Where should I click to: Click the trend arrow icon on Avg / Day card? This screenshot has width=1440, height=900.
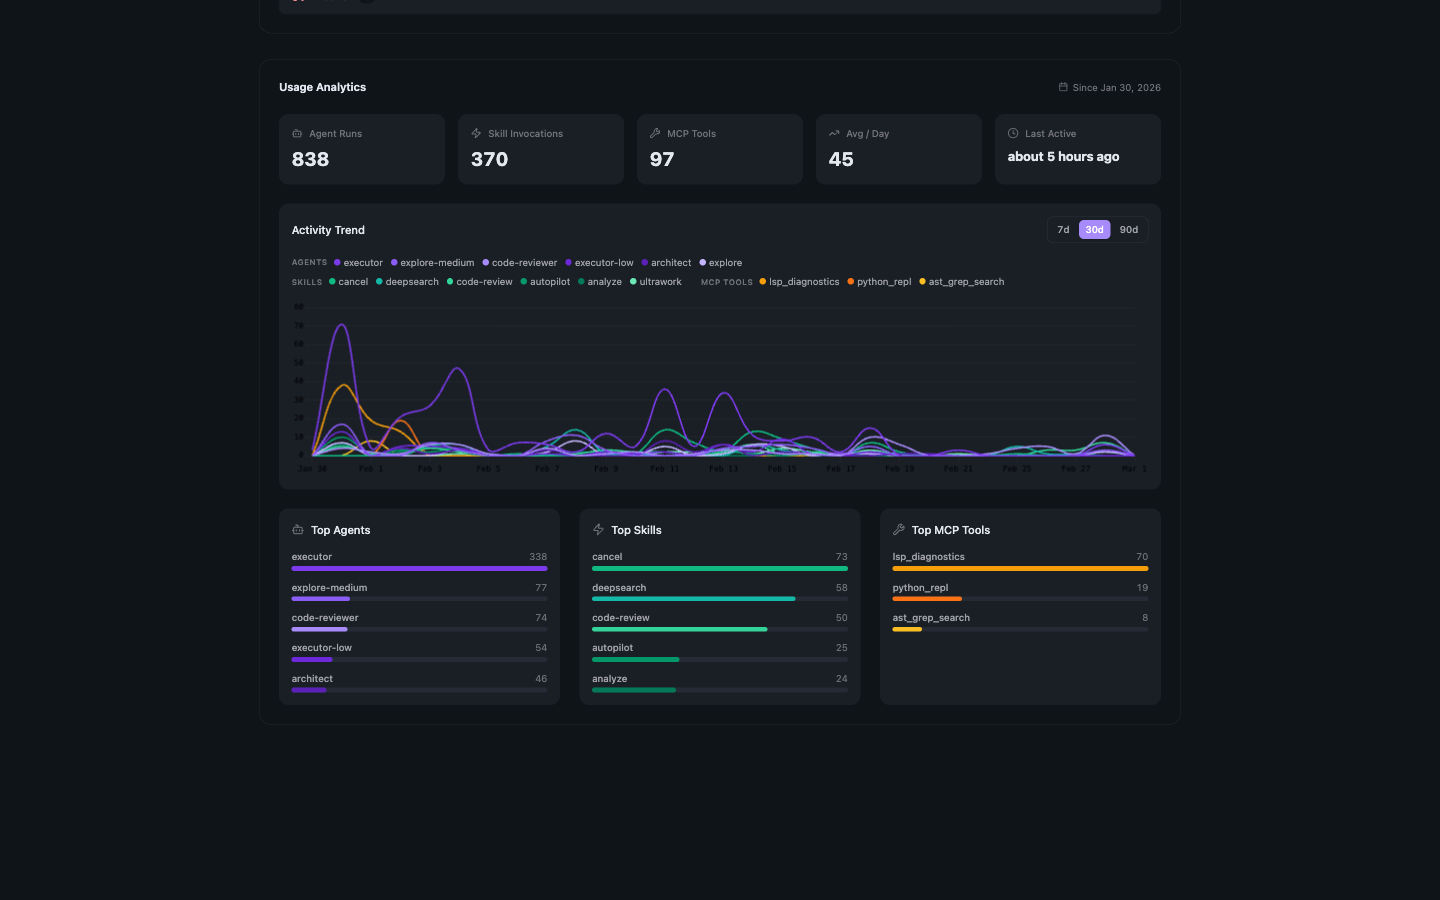tap(834, 133)
